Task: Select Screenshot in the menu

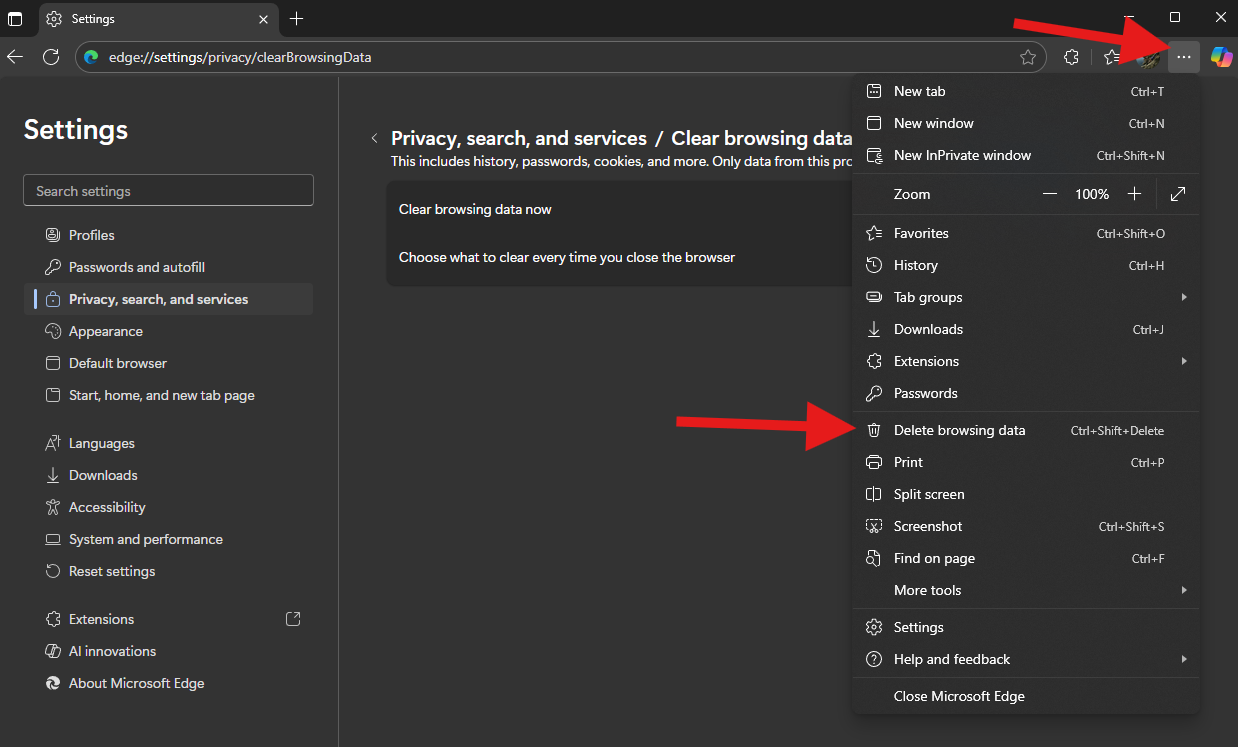Action: (x=1026, y=526)
